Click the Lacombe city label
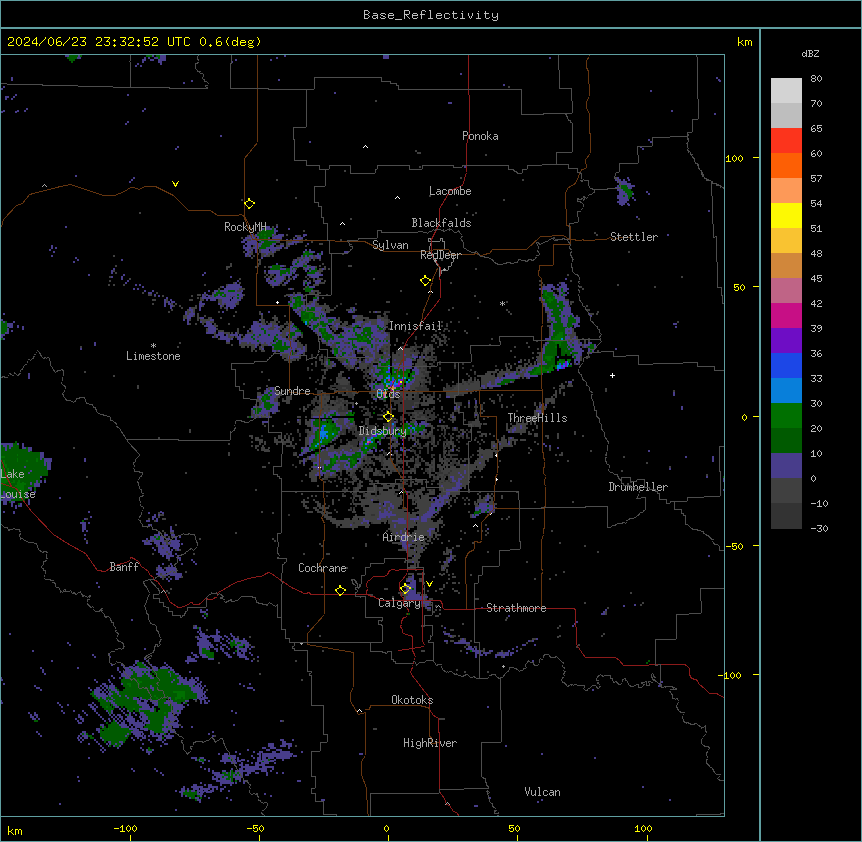The width and height of the screenshot is (862, 842). click(450, 191)
